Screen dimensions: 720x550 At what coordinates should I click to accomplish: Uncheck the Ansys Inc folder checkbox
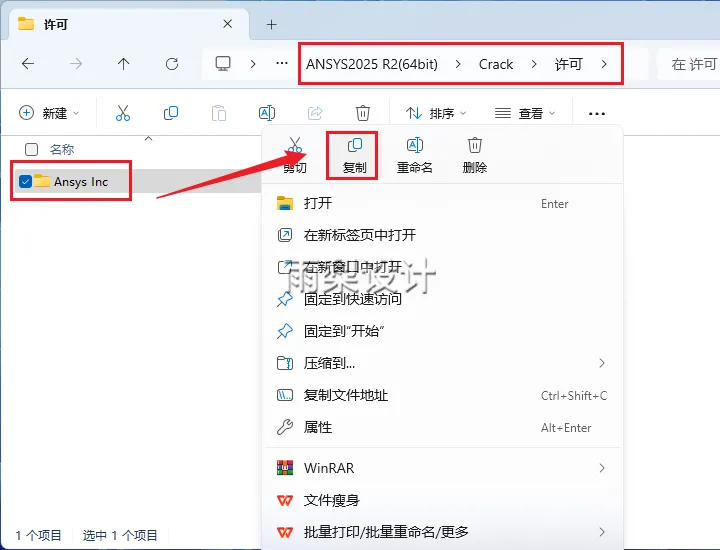pyautogui.click(x=25, y=182)
